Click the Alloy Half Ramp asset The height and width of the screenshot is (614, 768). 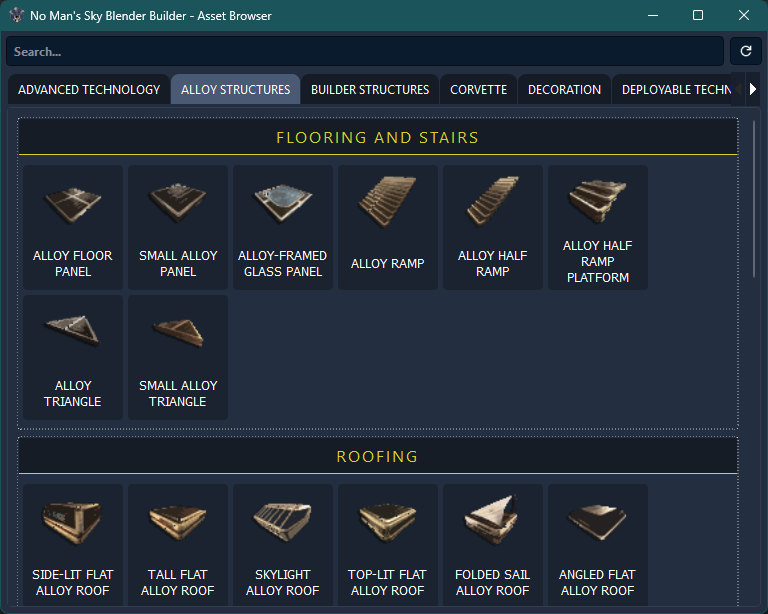pos(493,228)
